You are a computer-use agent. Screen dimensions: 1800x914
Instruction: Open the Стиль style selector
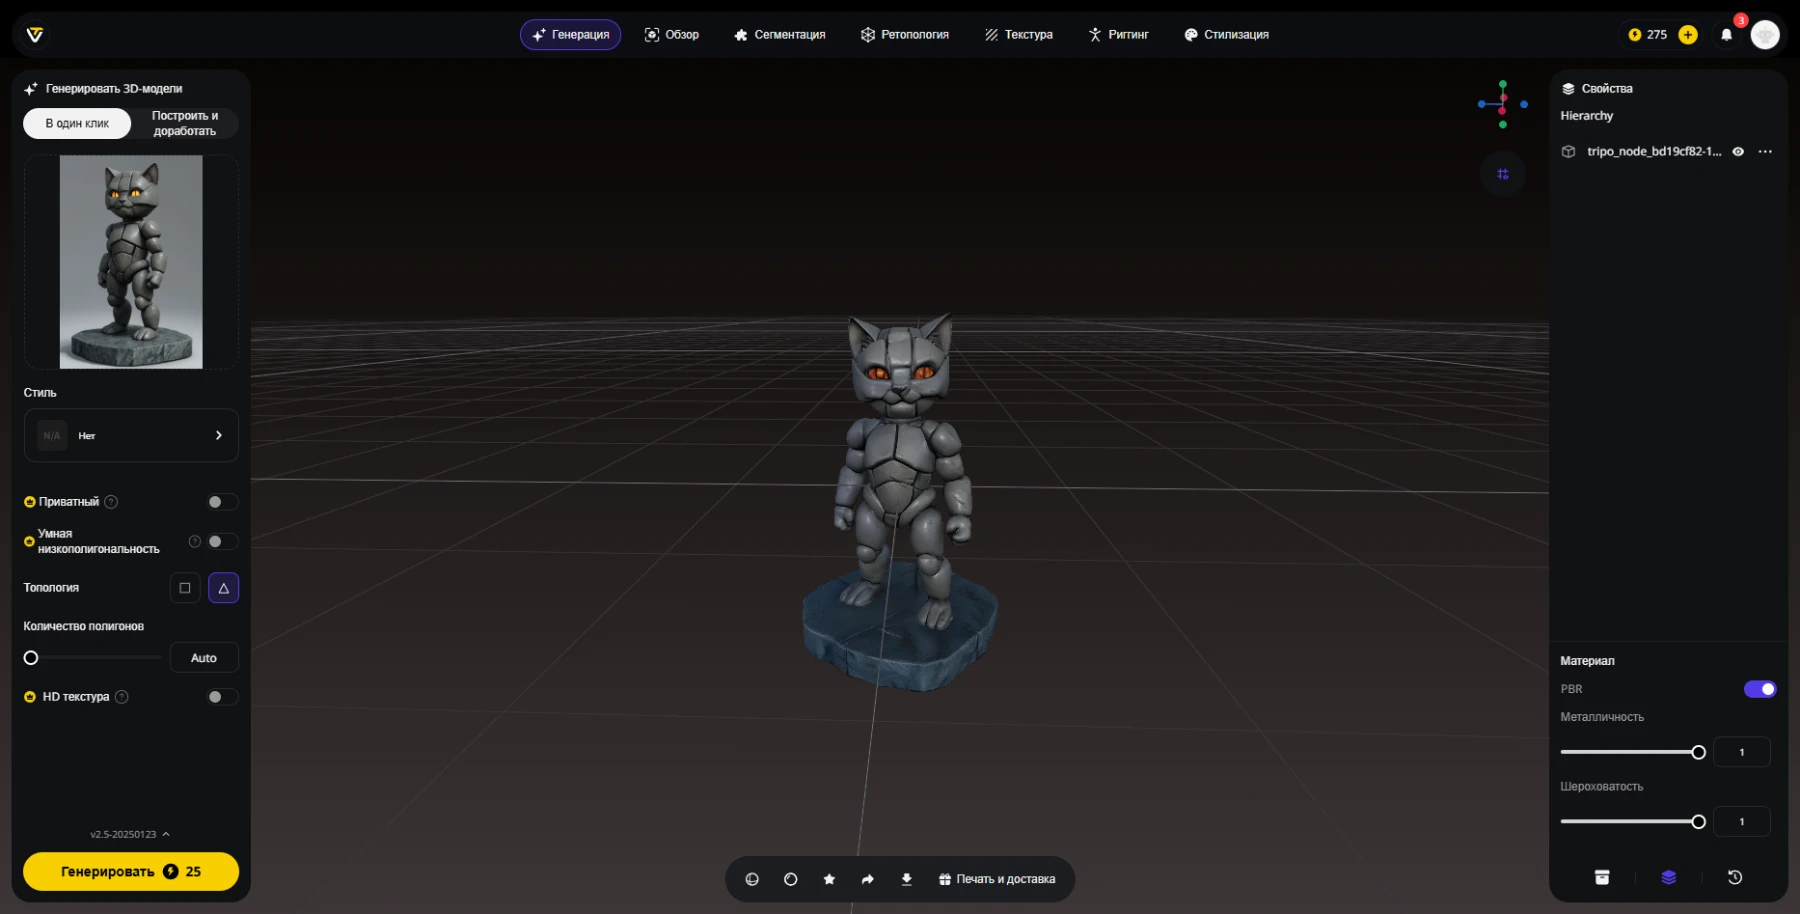(131, 435)
